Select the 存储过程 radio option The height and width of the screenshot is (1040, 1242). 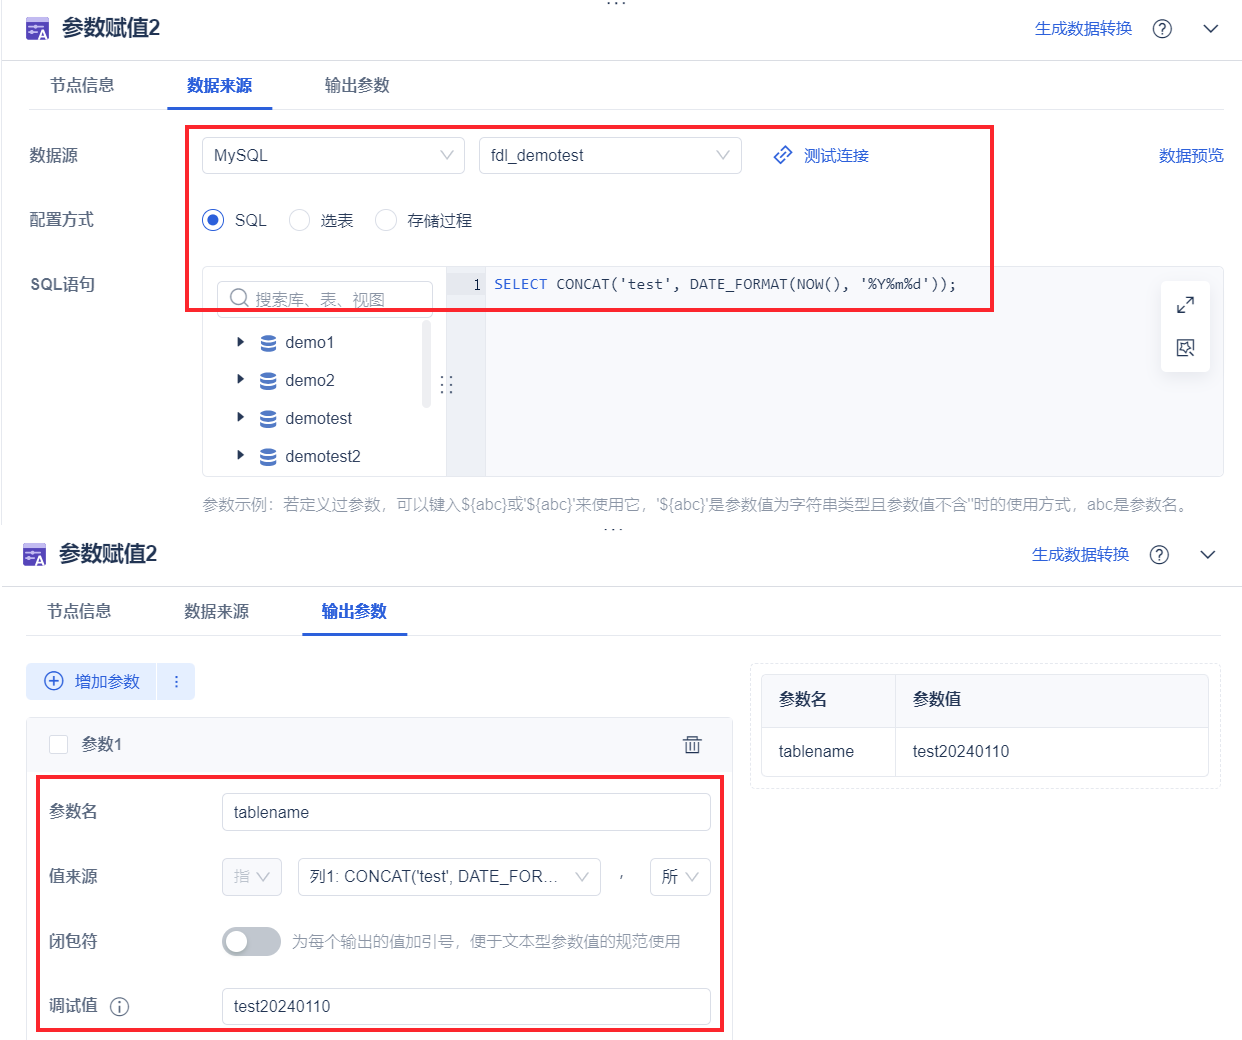pyautogui.click(x=386, y=220)
